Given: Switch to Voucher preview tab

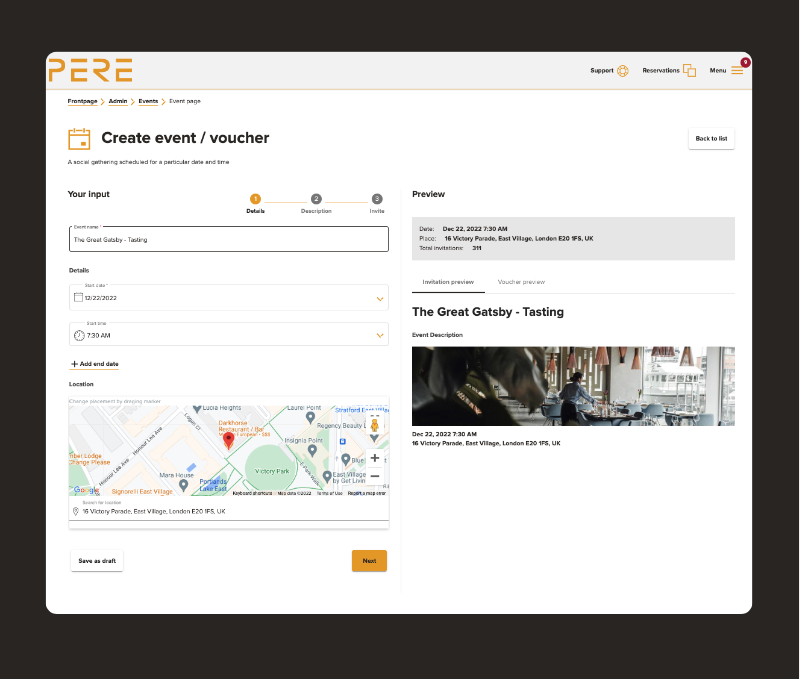Looking at the screenshot, I should click(x=521, y=282).
